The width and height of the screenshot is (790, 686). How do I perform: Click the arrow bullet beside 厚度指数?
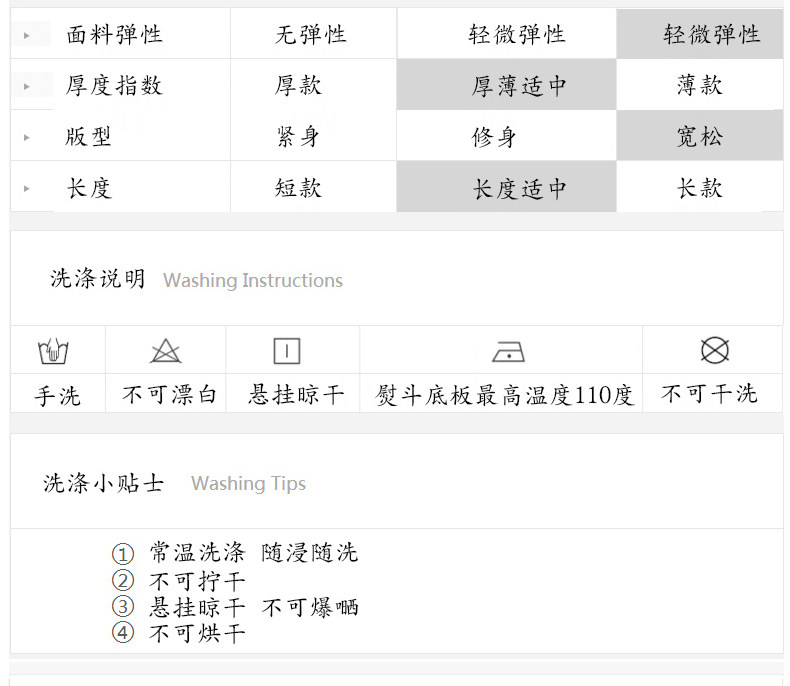[27, 87]
